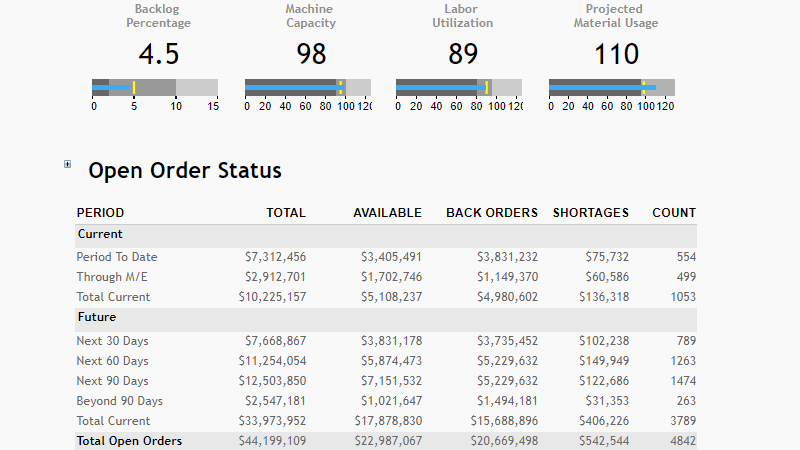Image resolution: width=800 pixels, height=450 pixels.
Task: Select the Labor Utilization bullet graph
Action: pyautogui.click(x=459, y=88)
